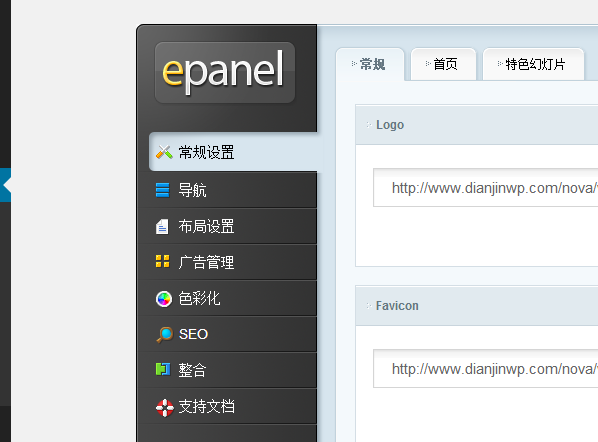
Task: Click the epanel logo
Action: (225, 72)
